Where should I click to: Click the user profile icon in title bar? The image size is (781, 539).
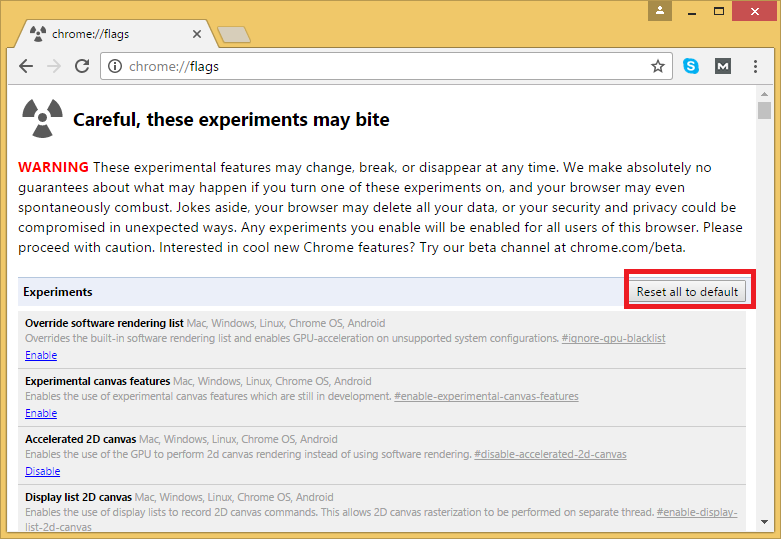[x=660, y=11]
